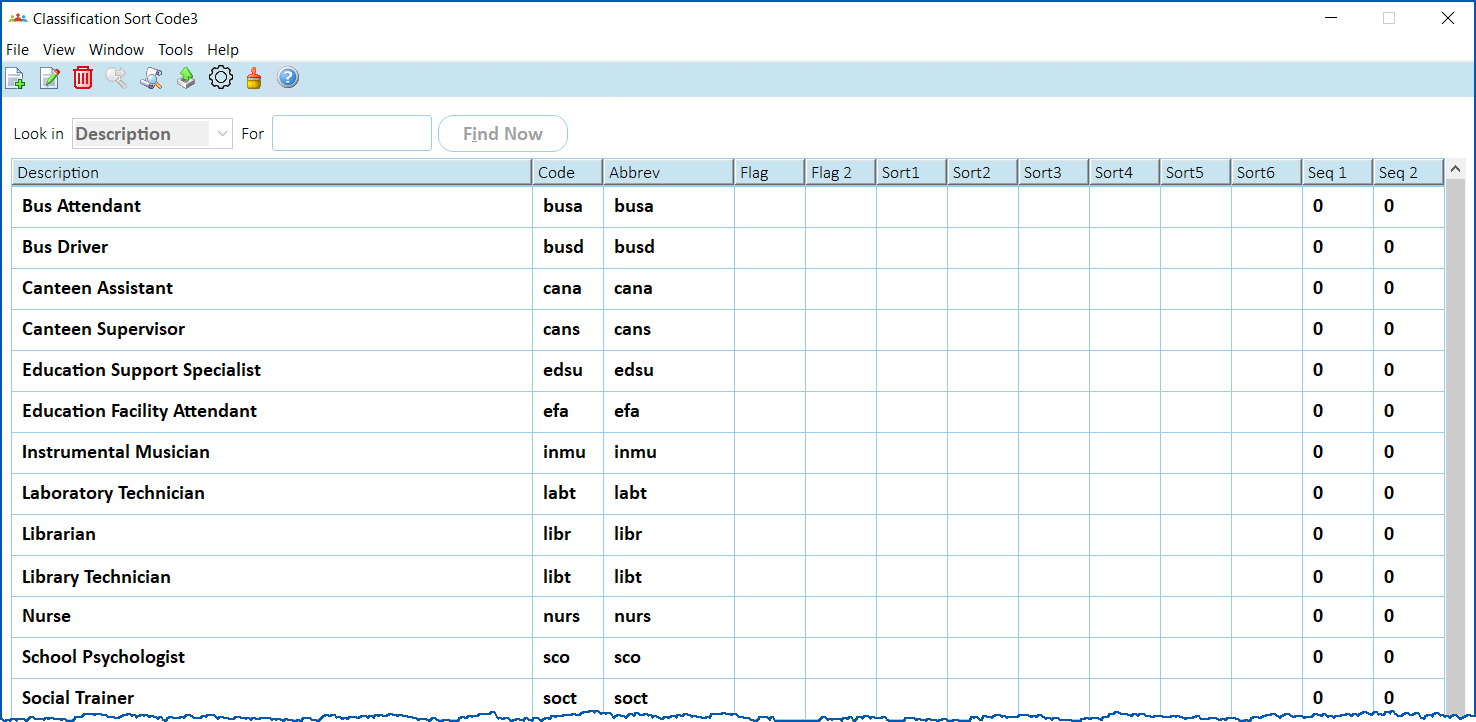
Task: Click the red Delete trash icon
Action: pyautogui.click(x=83, y=78)
